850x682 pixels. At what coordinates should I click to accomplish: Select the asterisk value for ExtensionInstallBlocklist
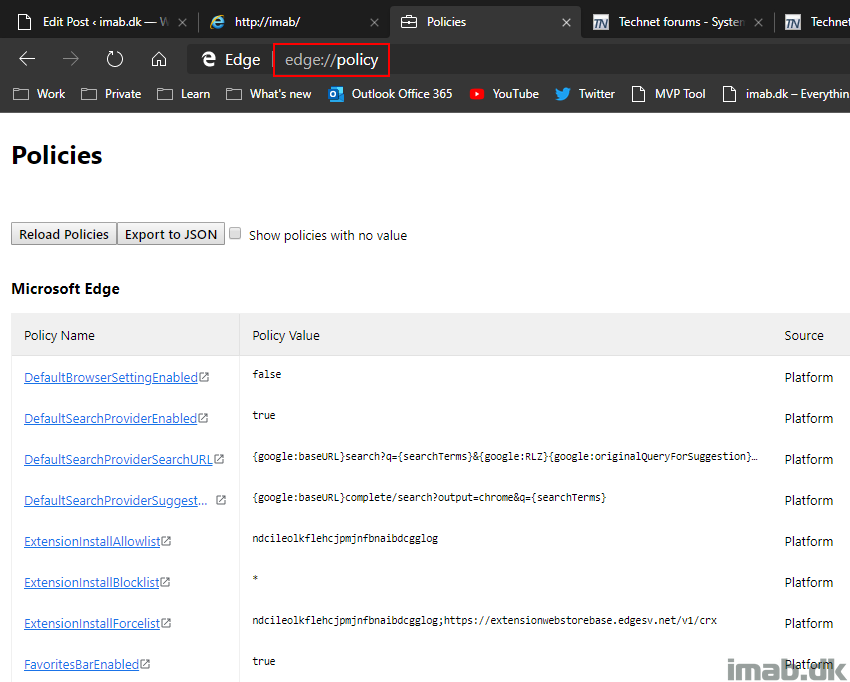point(255,578)
